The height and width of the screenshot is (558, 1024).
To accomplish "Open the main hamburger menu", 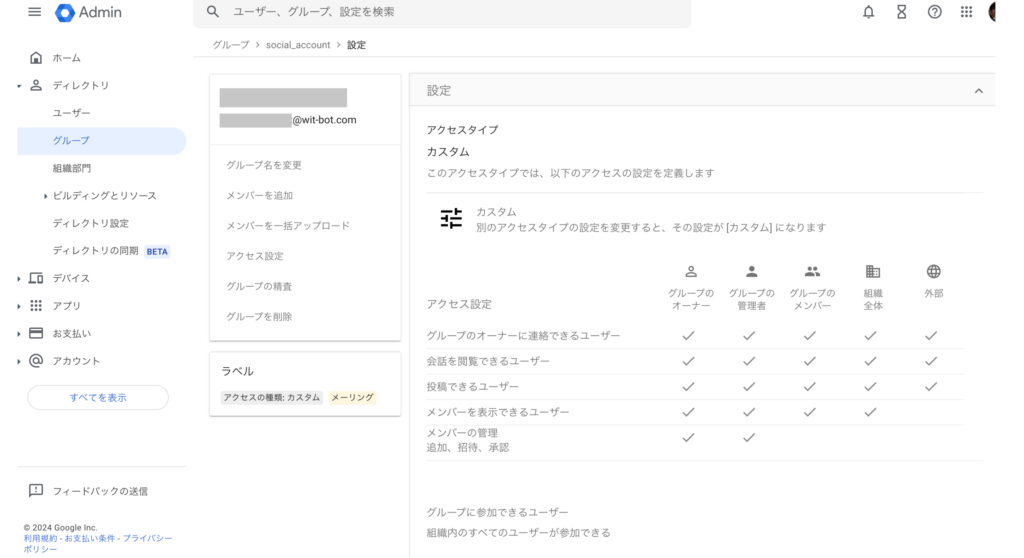I will (x=34, y=12).
